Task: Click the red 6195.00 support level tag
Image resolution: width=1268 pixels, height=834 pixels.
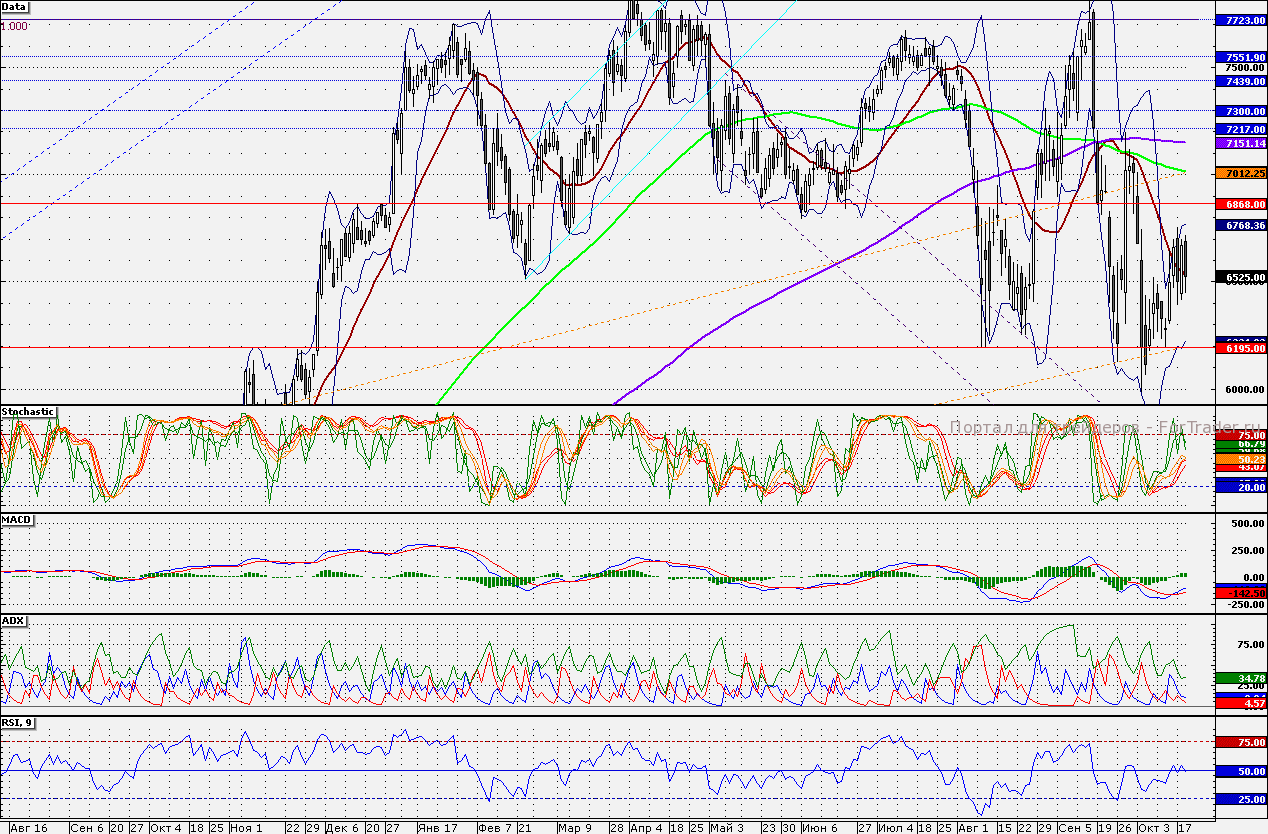Action: tap(1239, 348)
